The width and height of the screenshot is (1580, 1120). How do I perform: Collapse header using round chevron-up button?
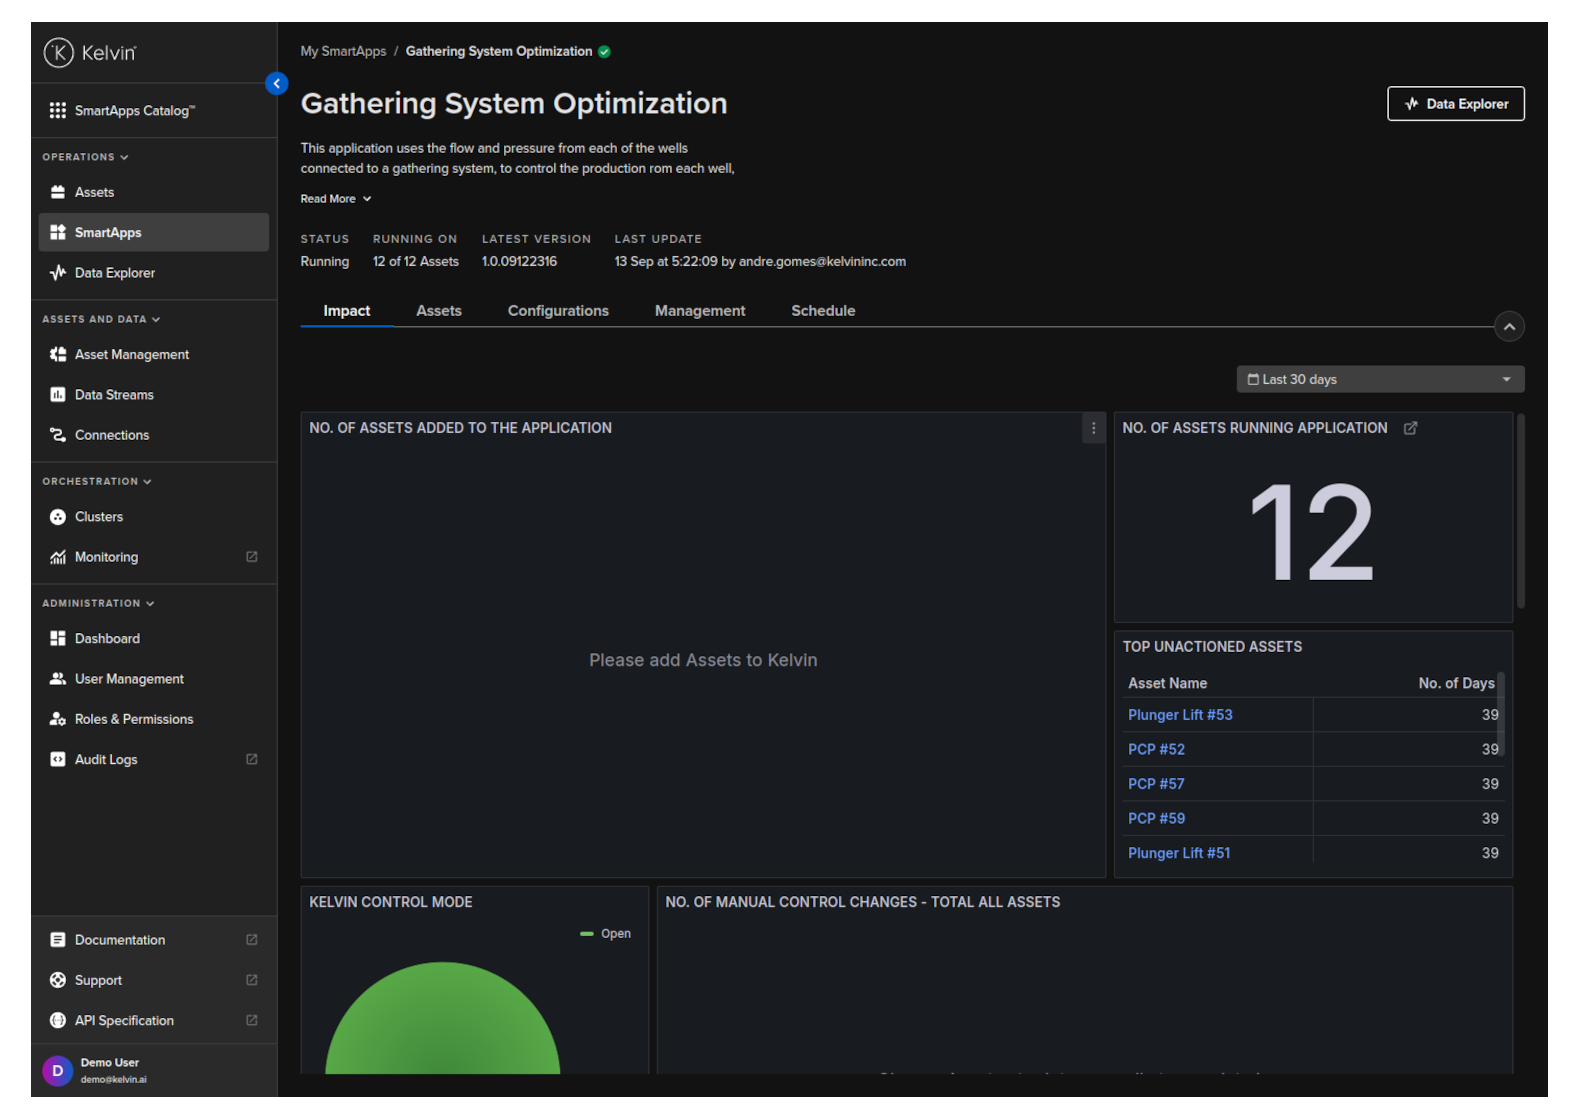(x=1508, y=327)
